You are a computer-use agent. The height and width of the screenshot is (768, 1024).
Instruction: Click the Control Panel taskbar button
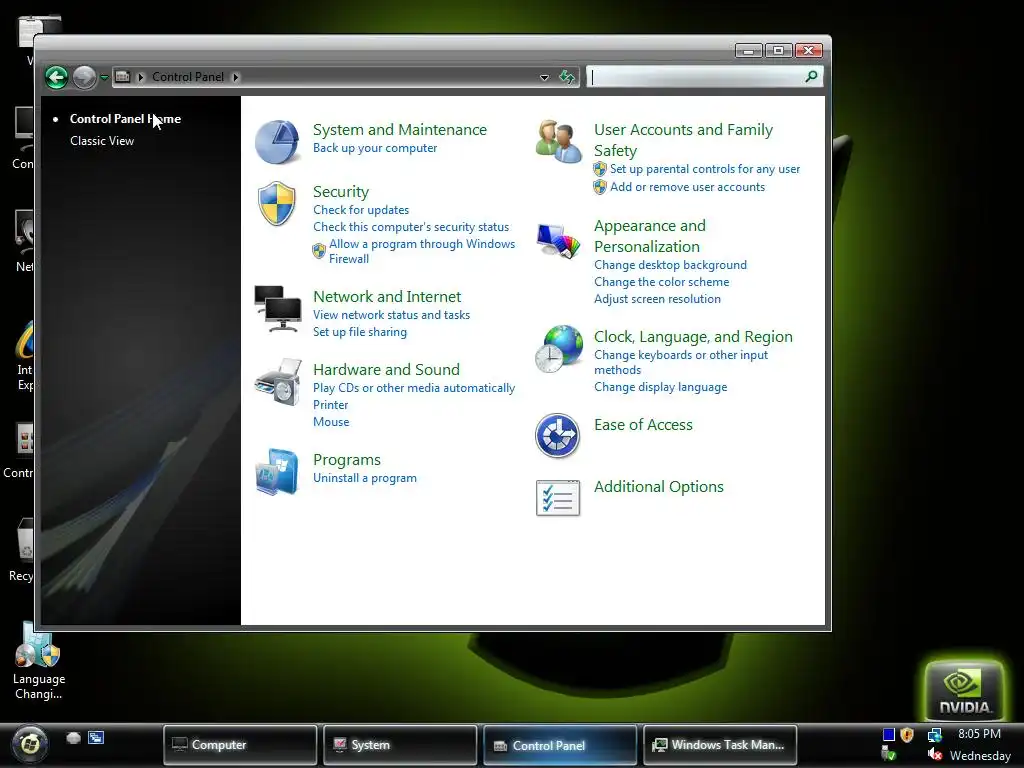click(x=560, y=744)
